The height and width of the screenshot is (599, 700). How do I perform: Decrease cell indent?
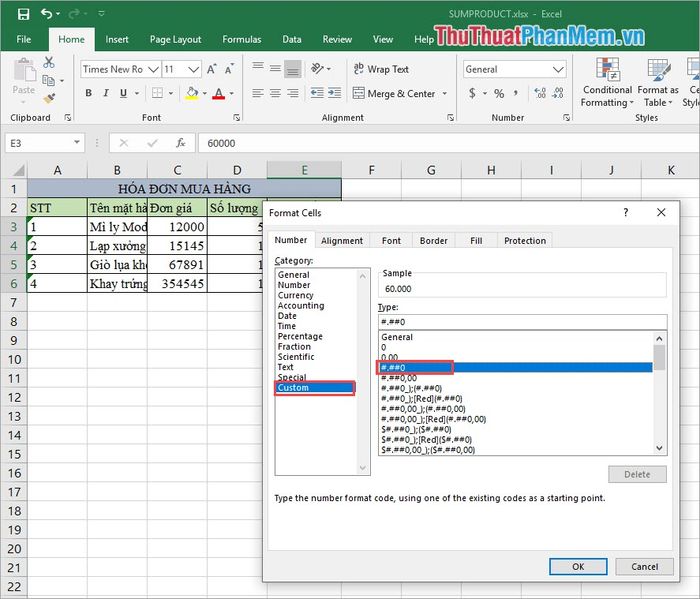click(317, 93)
